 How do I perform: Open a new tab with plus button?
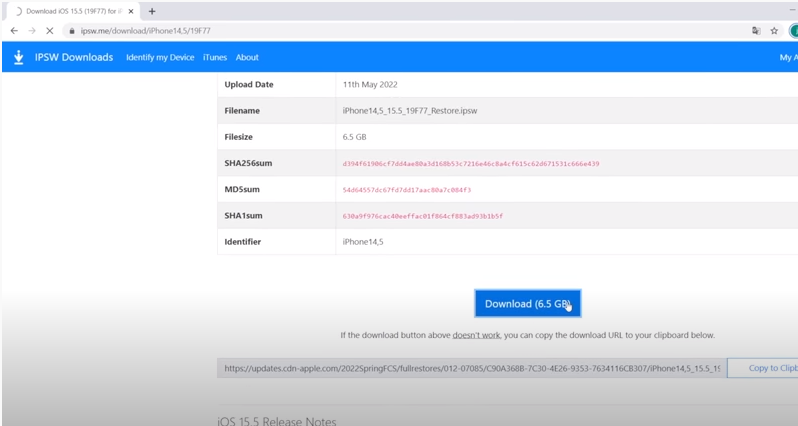[152, 11]
